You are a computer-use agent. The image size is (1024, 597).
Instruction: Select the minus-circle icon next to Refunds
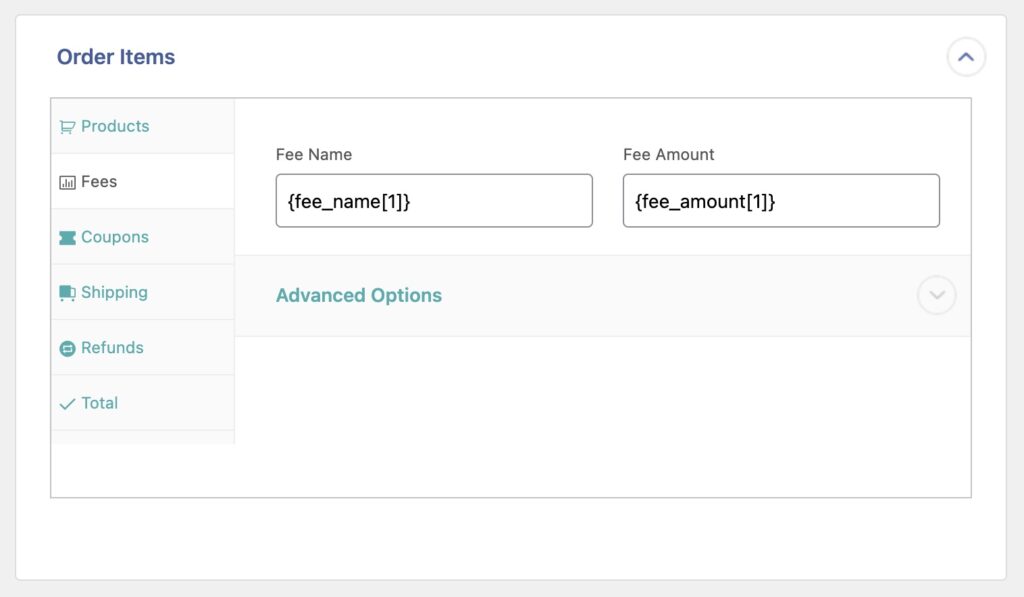(68, 347)
